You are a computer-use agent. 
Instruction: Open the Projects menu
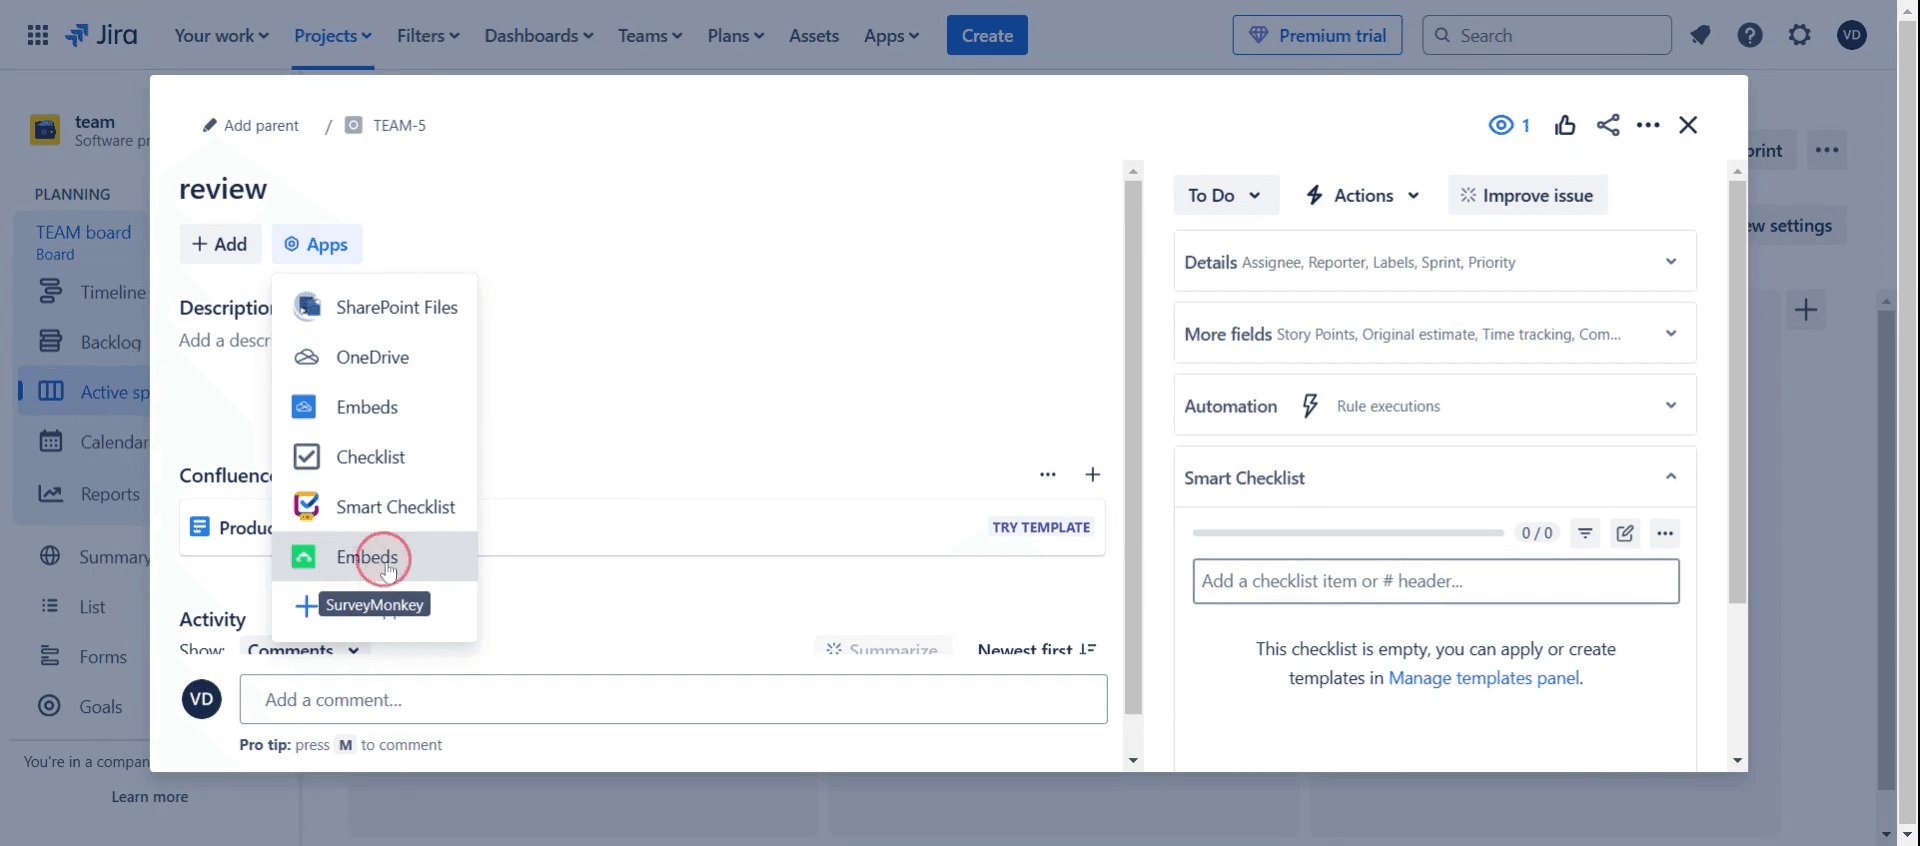tap(333, 36)
